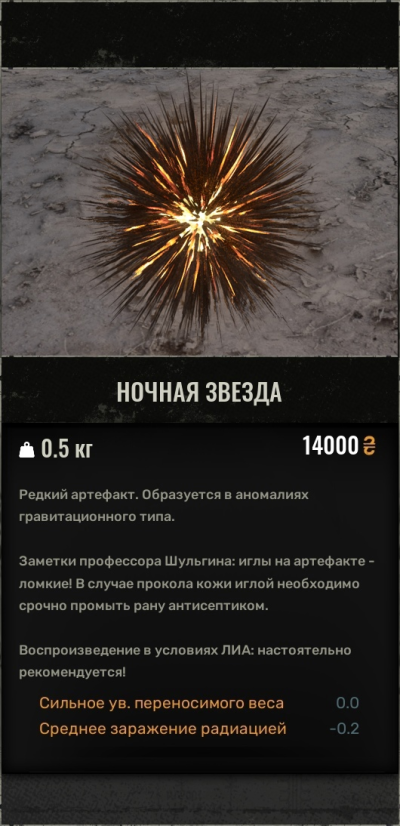Click the -0.2 radiation value
Image resolution: width=400 pixels, height=826 pixels.
click(345, 729)
